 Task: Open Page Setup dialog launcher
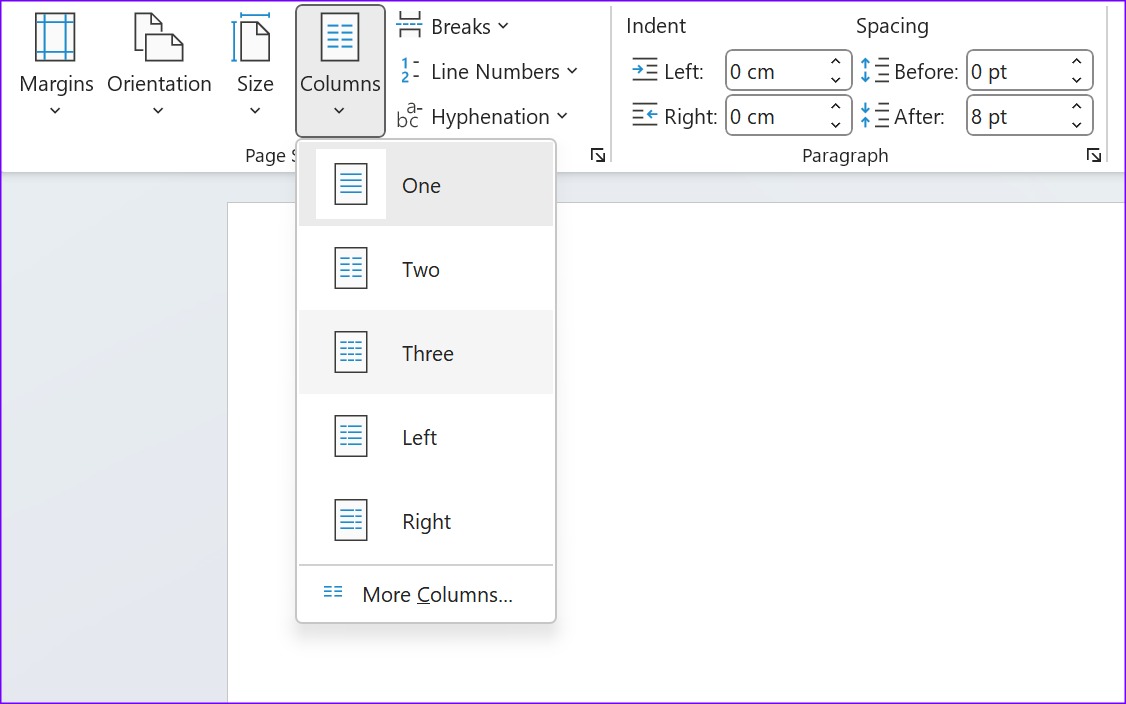point(597,155)
